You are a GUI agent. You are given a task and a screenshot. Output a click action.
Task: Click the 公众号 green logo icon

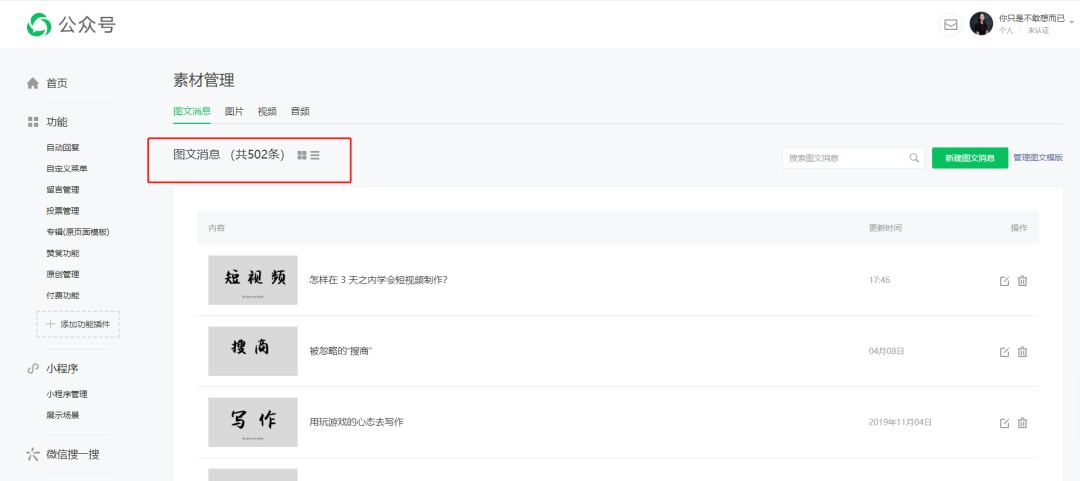click(39, 25)
